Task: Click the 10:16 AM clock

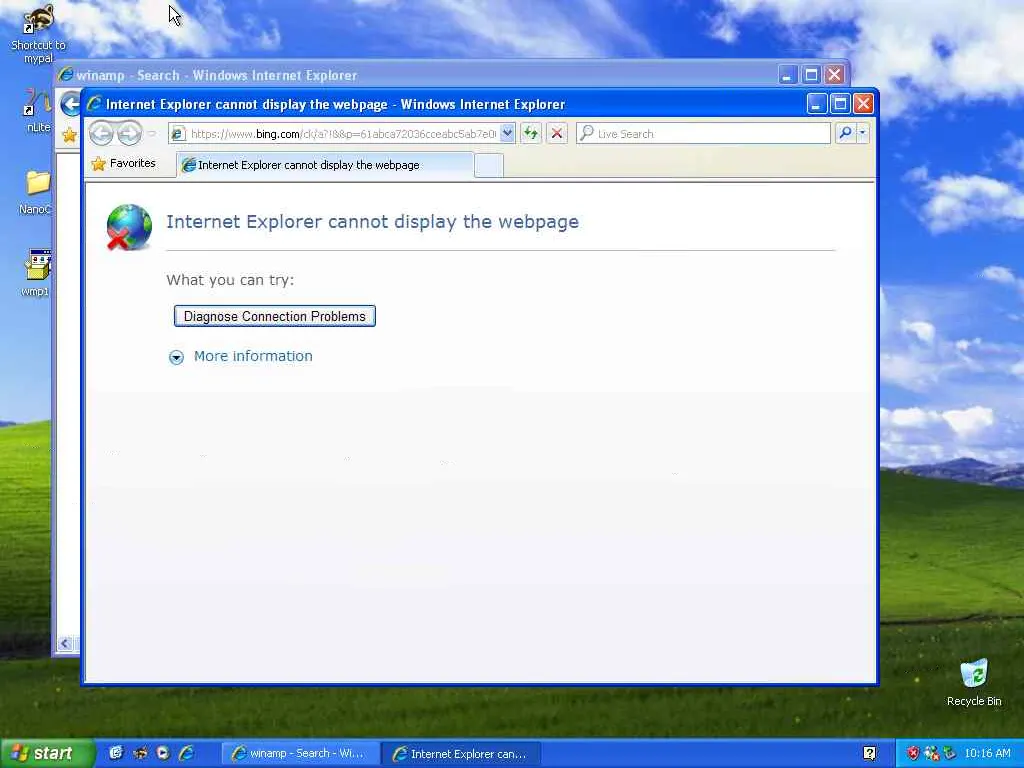Action: [x=987, y=753]
